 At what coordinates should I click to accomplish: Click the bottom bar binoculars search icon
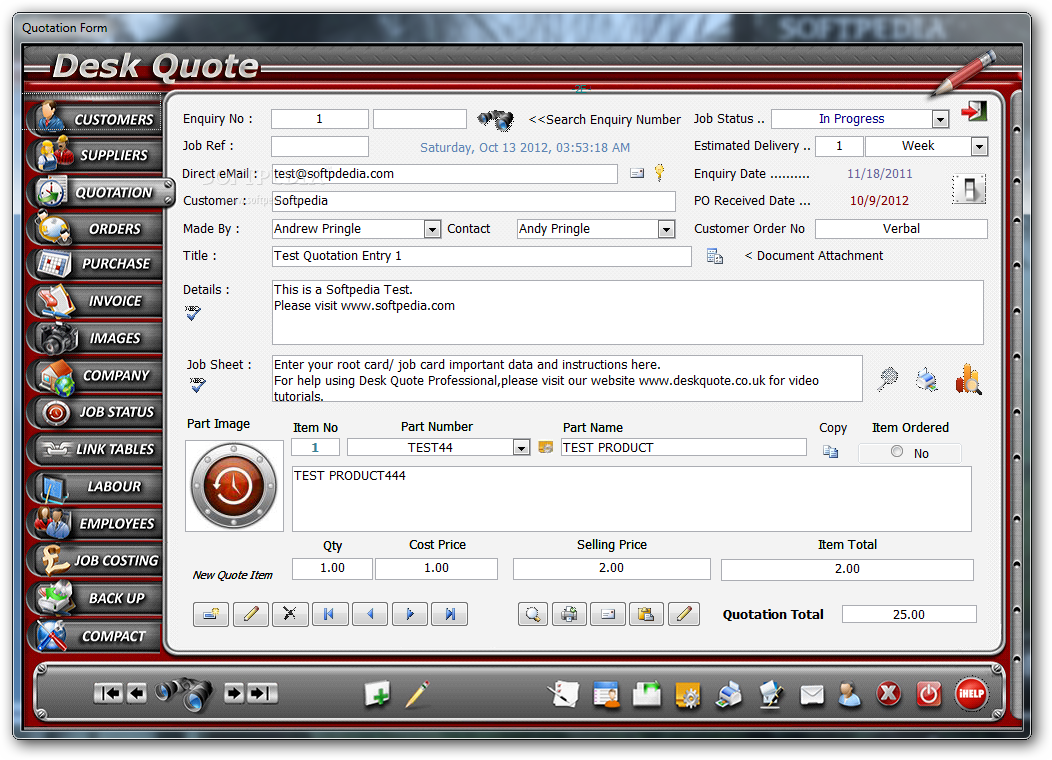point(184,694)
